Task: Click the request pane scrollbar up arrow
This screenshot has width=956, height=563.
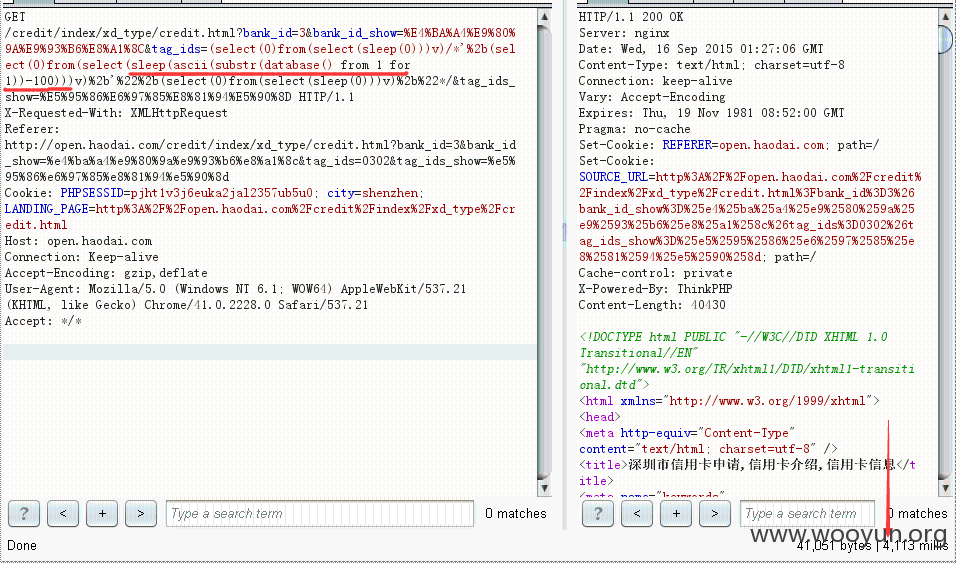Action: (x=543, y=18)
